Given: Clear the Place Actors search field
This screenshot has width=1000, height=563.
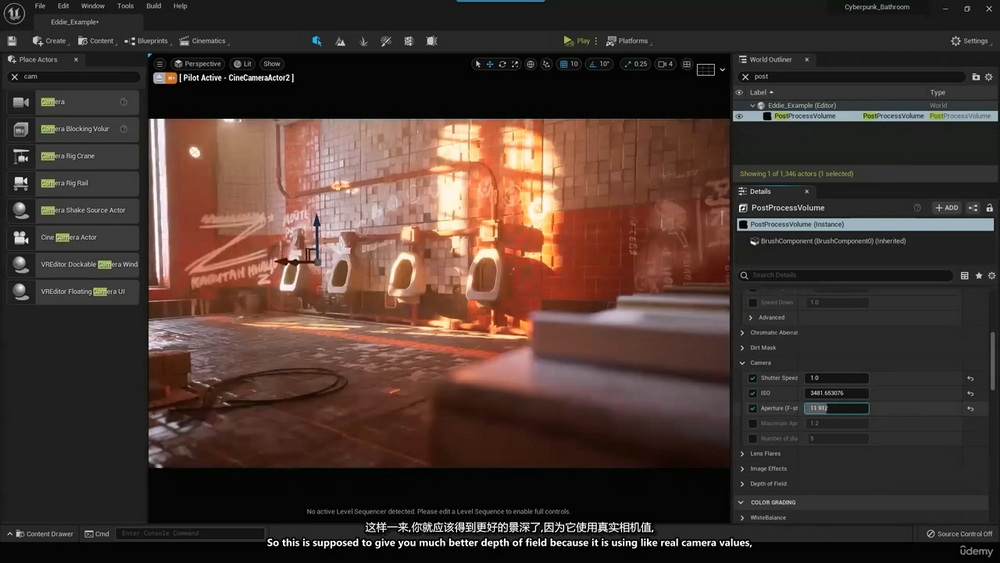Looking at the screenshot, I should tap(15, 77).
